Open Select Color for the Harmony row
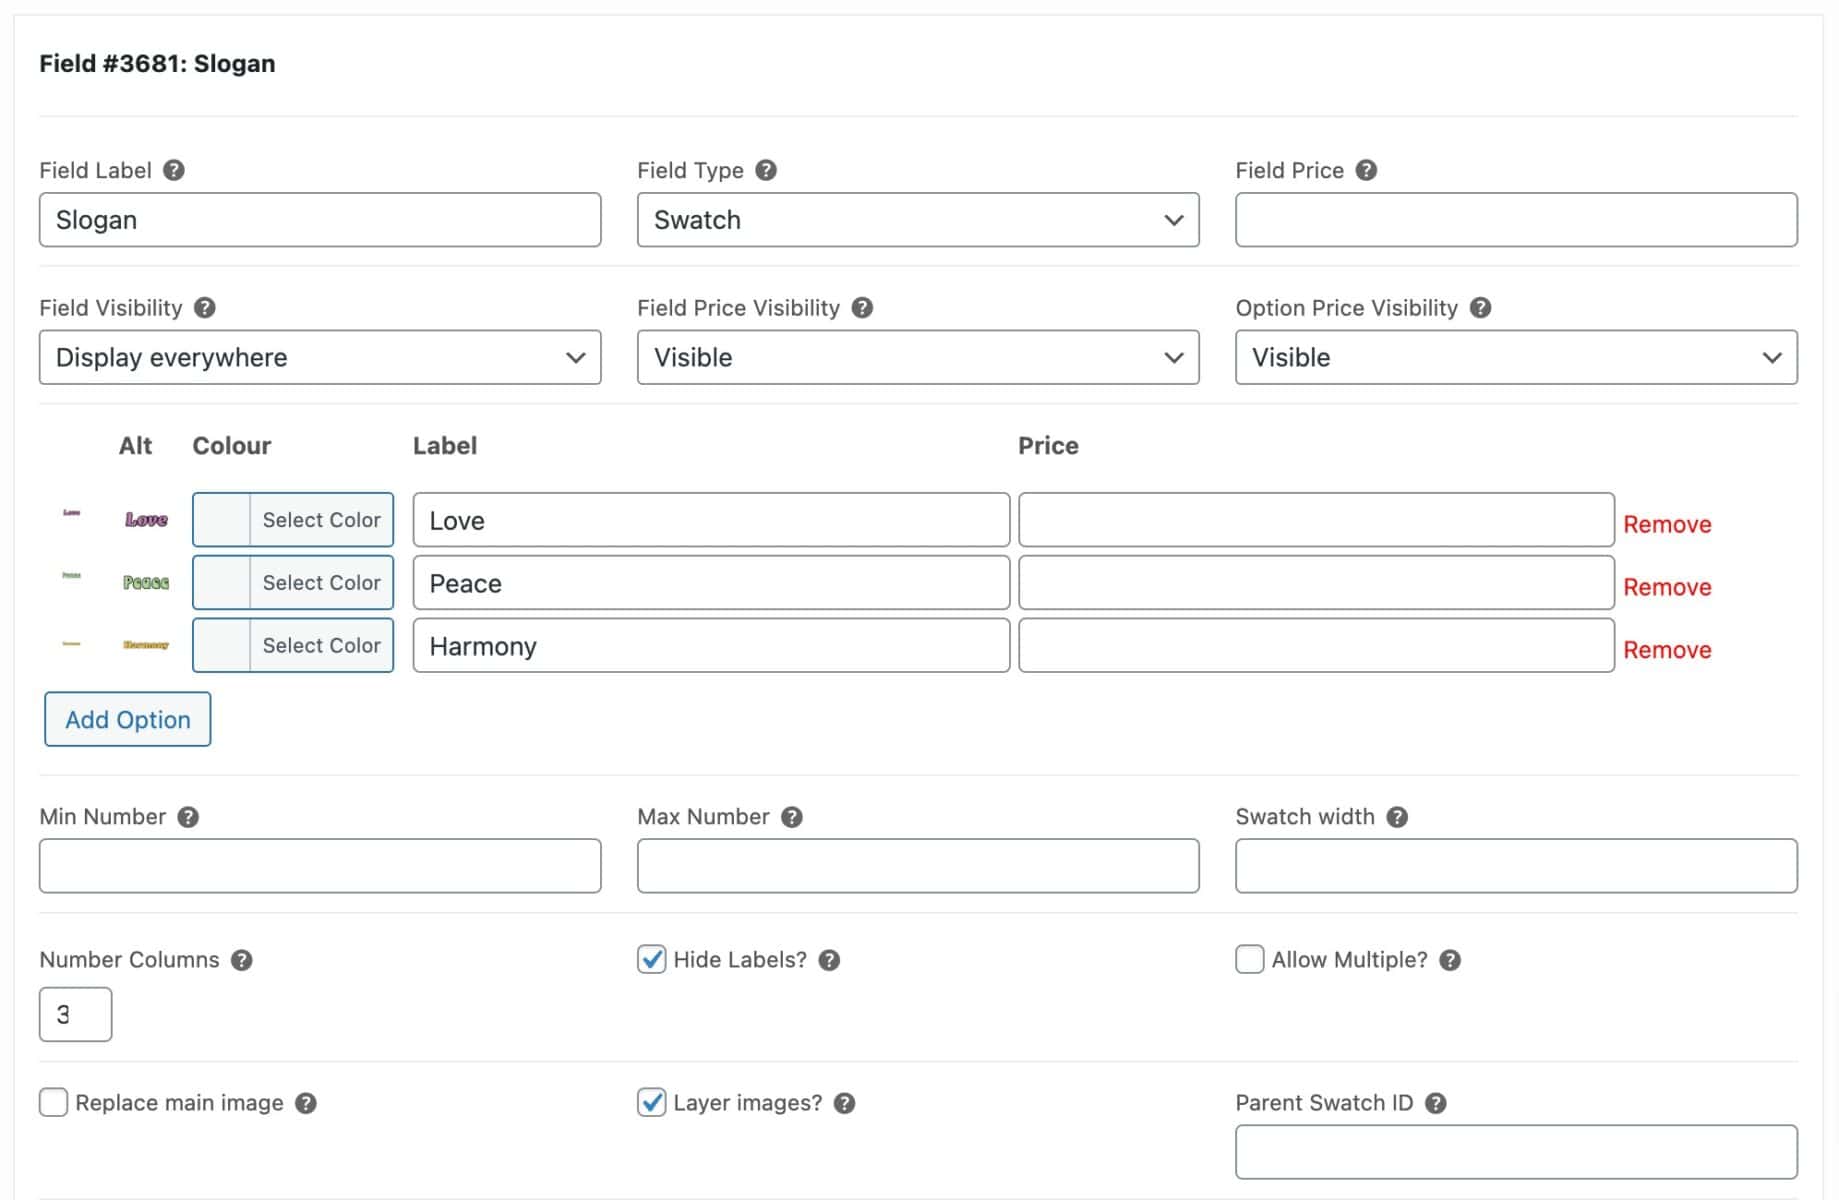This screenshot has width=1839, height=1200. (293, 645)
